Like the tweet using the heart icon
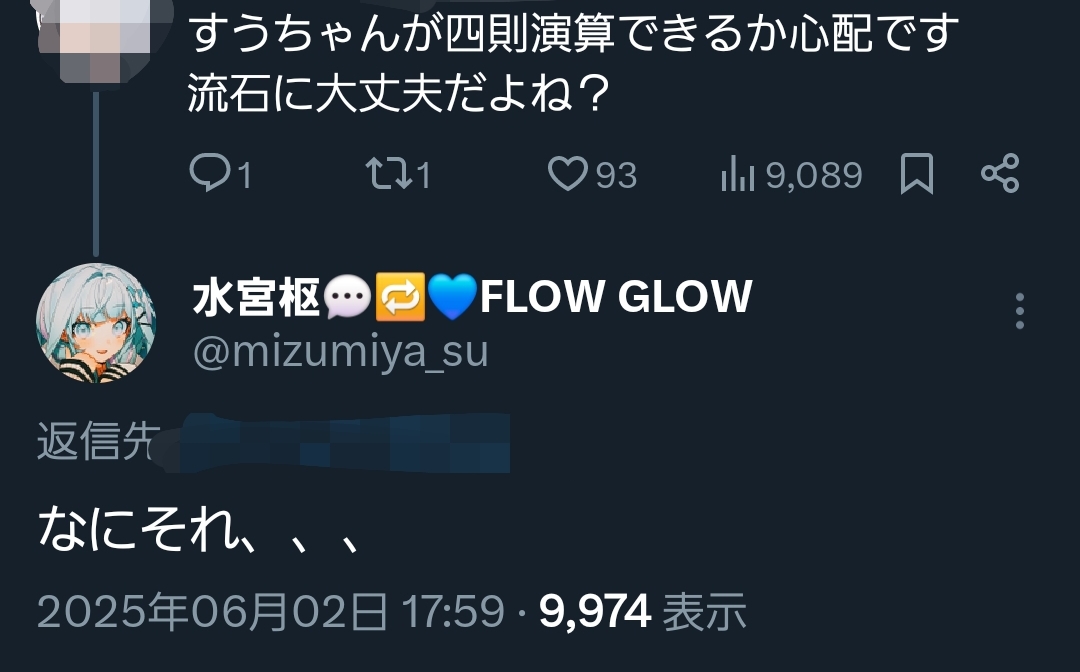 (568, 174)
